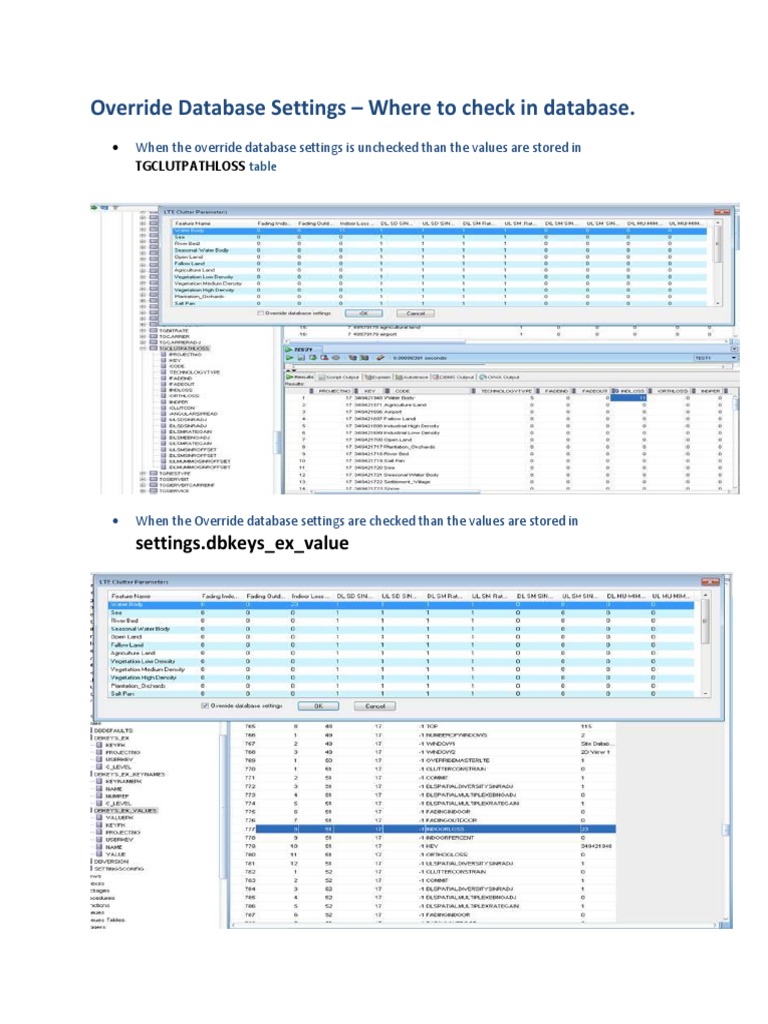Image resolution: width=768 pixels, height=1024 pixels.
Task: Select the DBKEYS_EX_VALUES table in the tree
Action: tap(125, 810)
